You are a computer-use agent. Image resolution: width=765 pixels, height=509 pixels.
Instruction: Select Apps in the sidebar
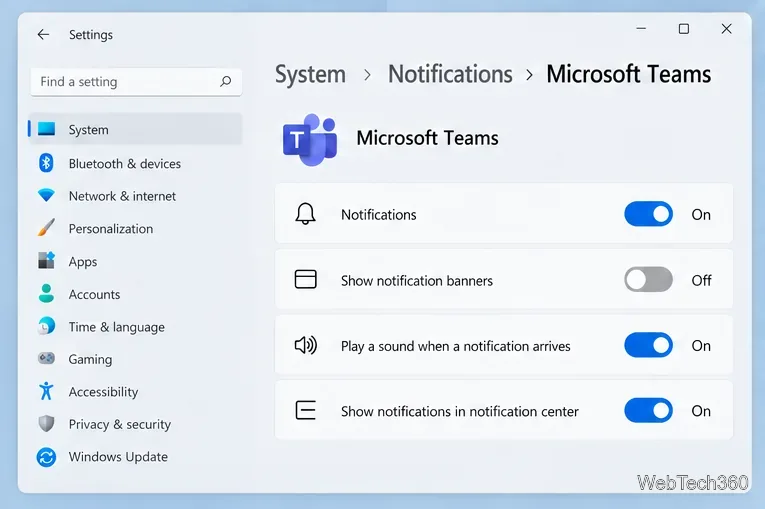coord(83,262)
